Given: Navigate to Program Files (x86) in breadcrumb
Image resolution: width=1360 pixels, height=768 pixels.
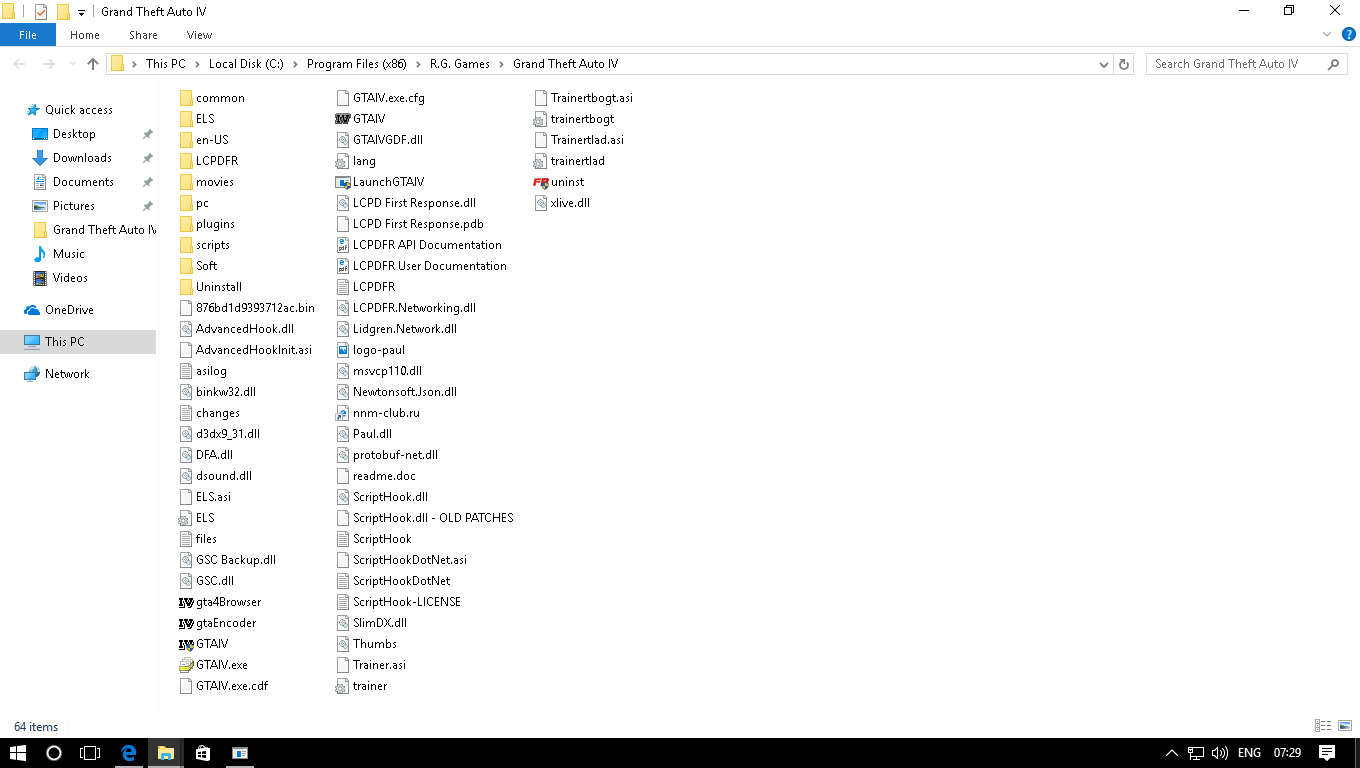Looking at the screenshot, I should [x=357, y=64].
